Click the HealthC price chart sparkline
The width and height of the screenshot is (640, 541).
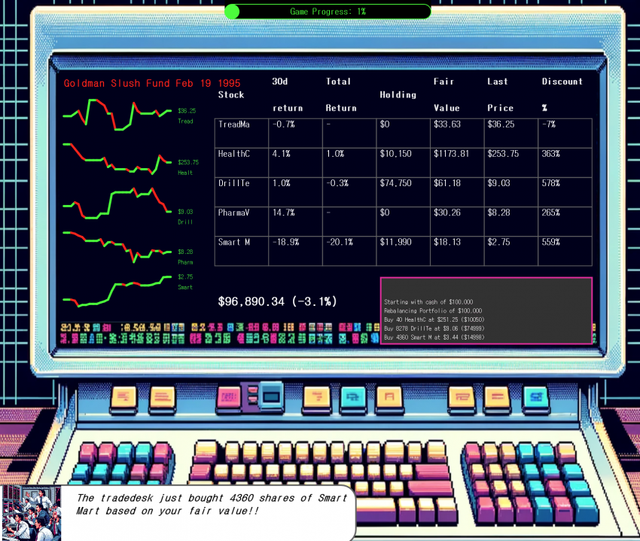point(117,160)
